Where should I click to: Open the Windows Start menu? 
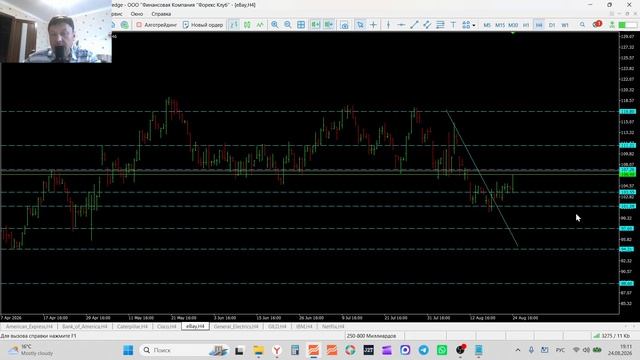tap(128, 350)
